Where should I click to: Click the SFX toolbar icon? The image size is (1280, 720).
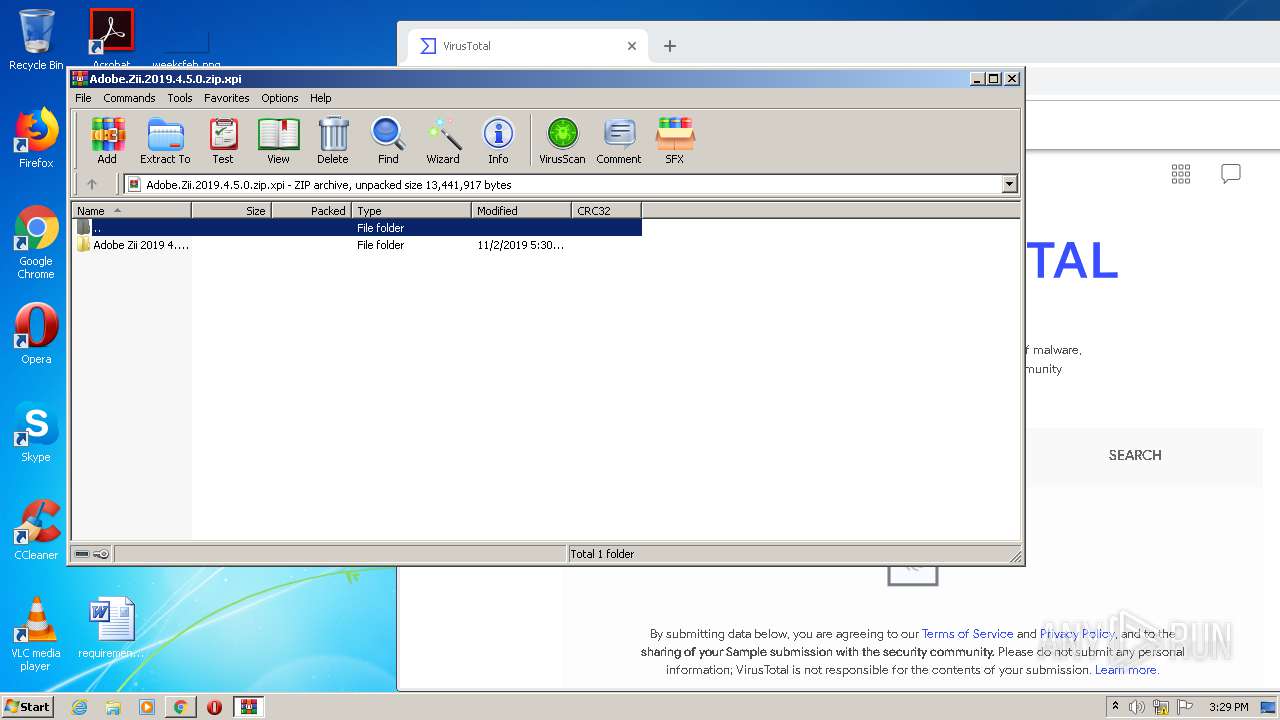point(675,140)
